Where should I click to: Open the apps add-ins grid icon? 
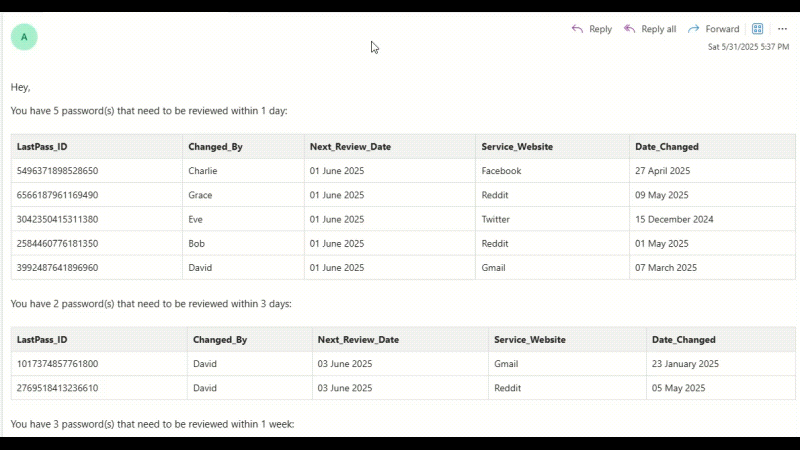(x=758, y=29)
